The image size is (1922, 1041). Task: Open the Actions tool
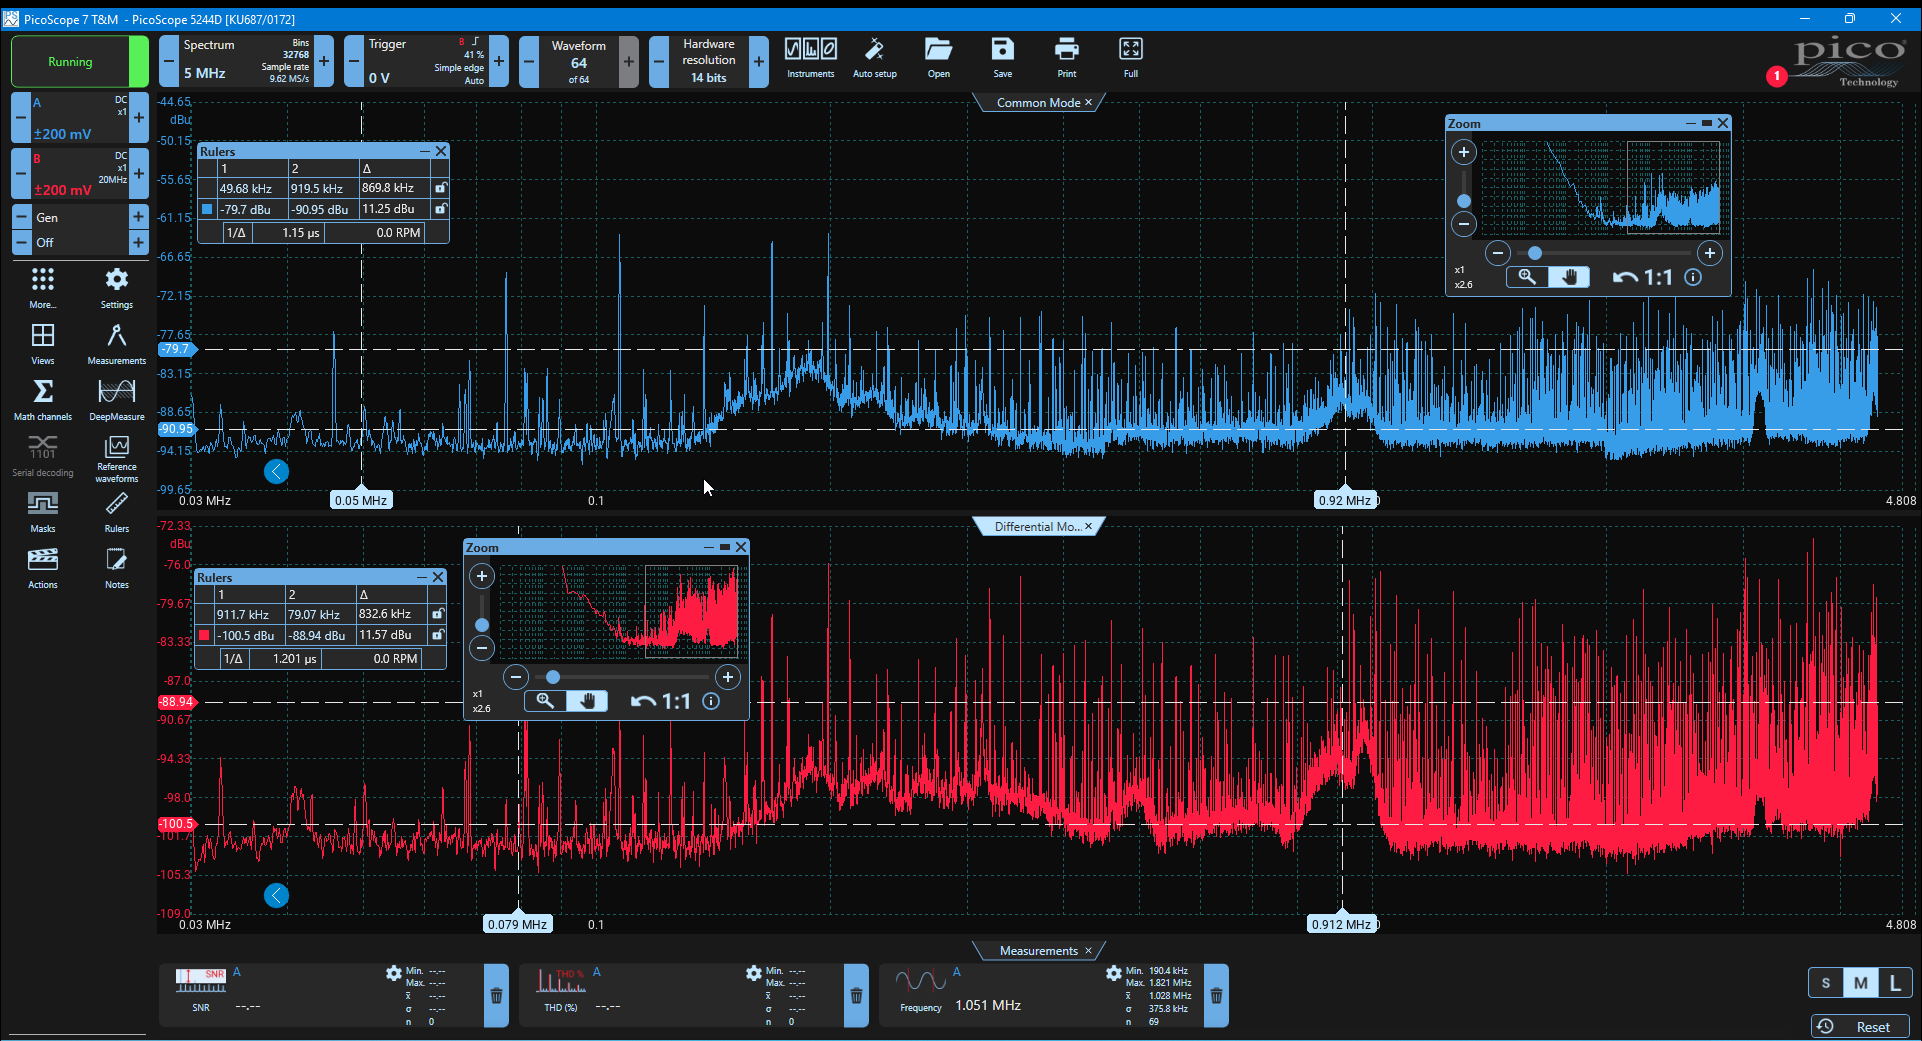(x=42, y=567)
